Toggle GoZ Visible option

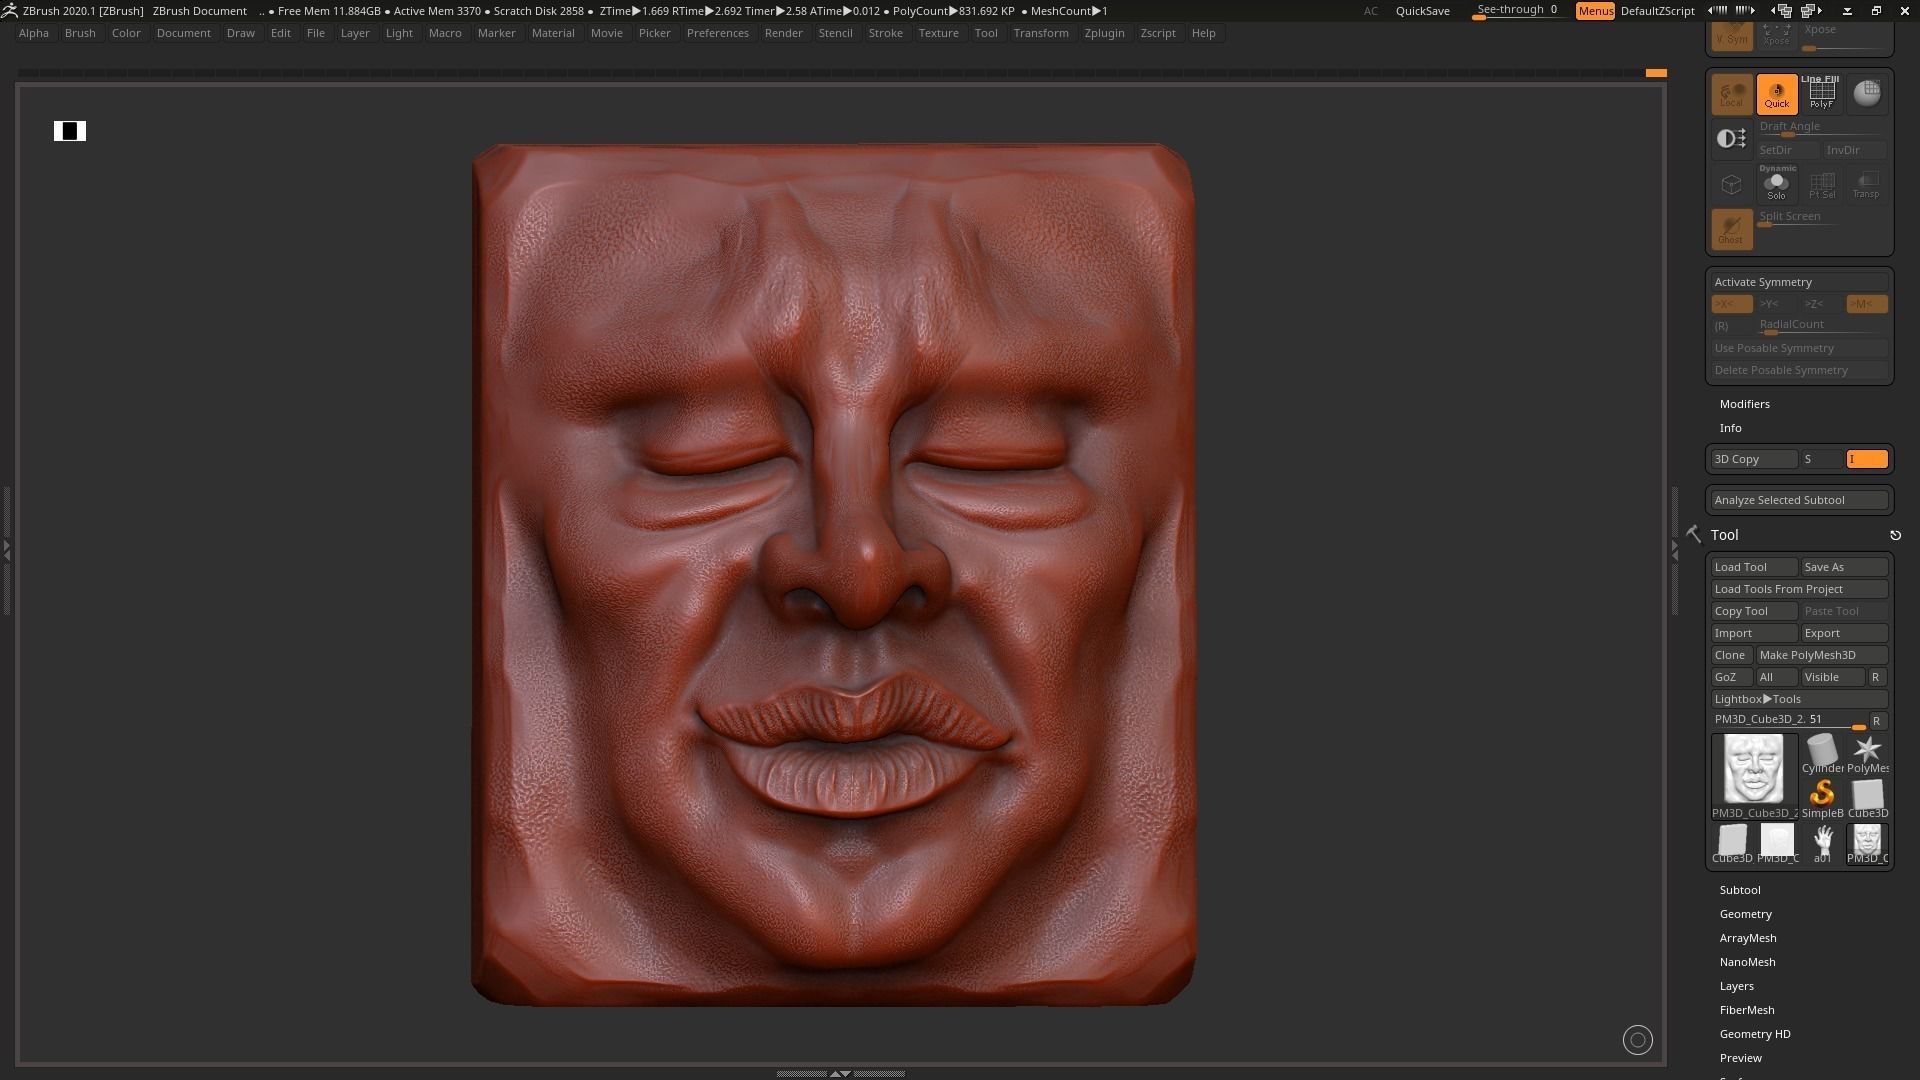pyautogui.click(x=1833, y=677)
